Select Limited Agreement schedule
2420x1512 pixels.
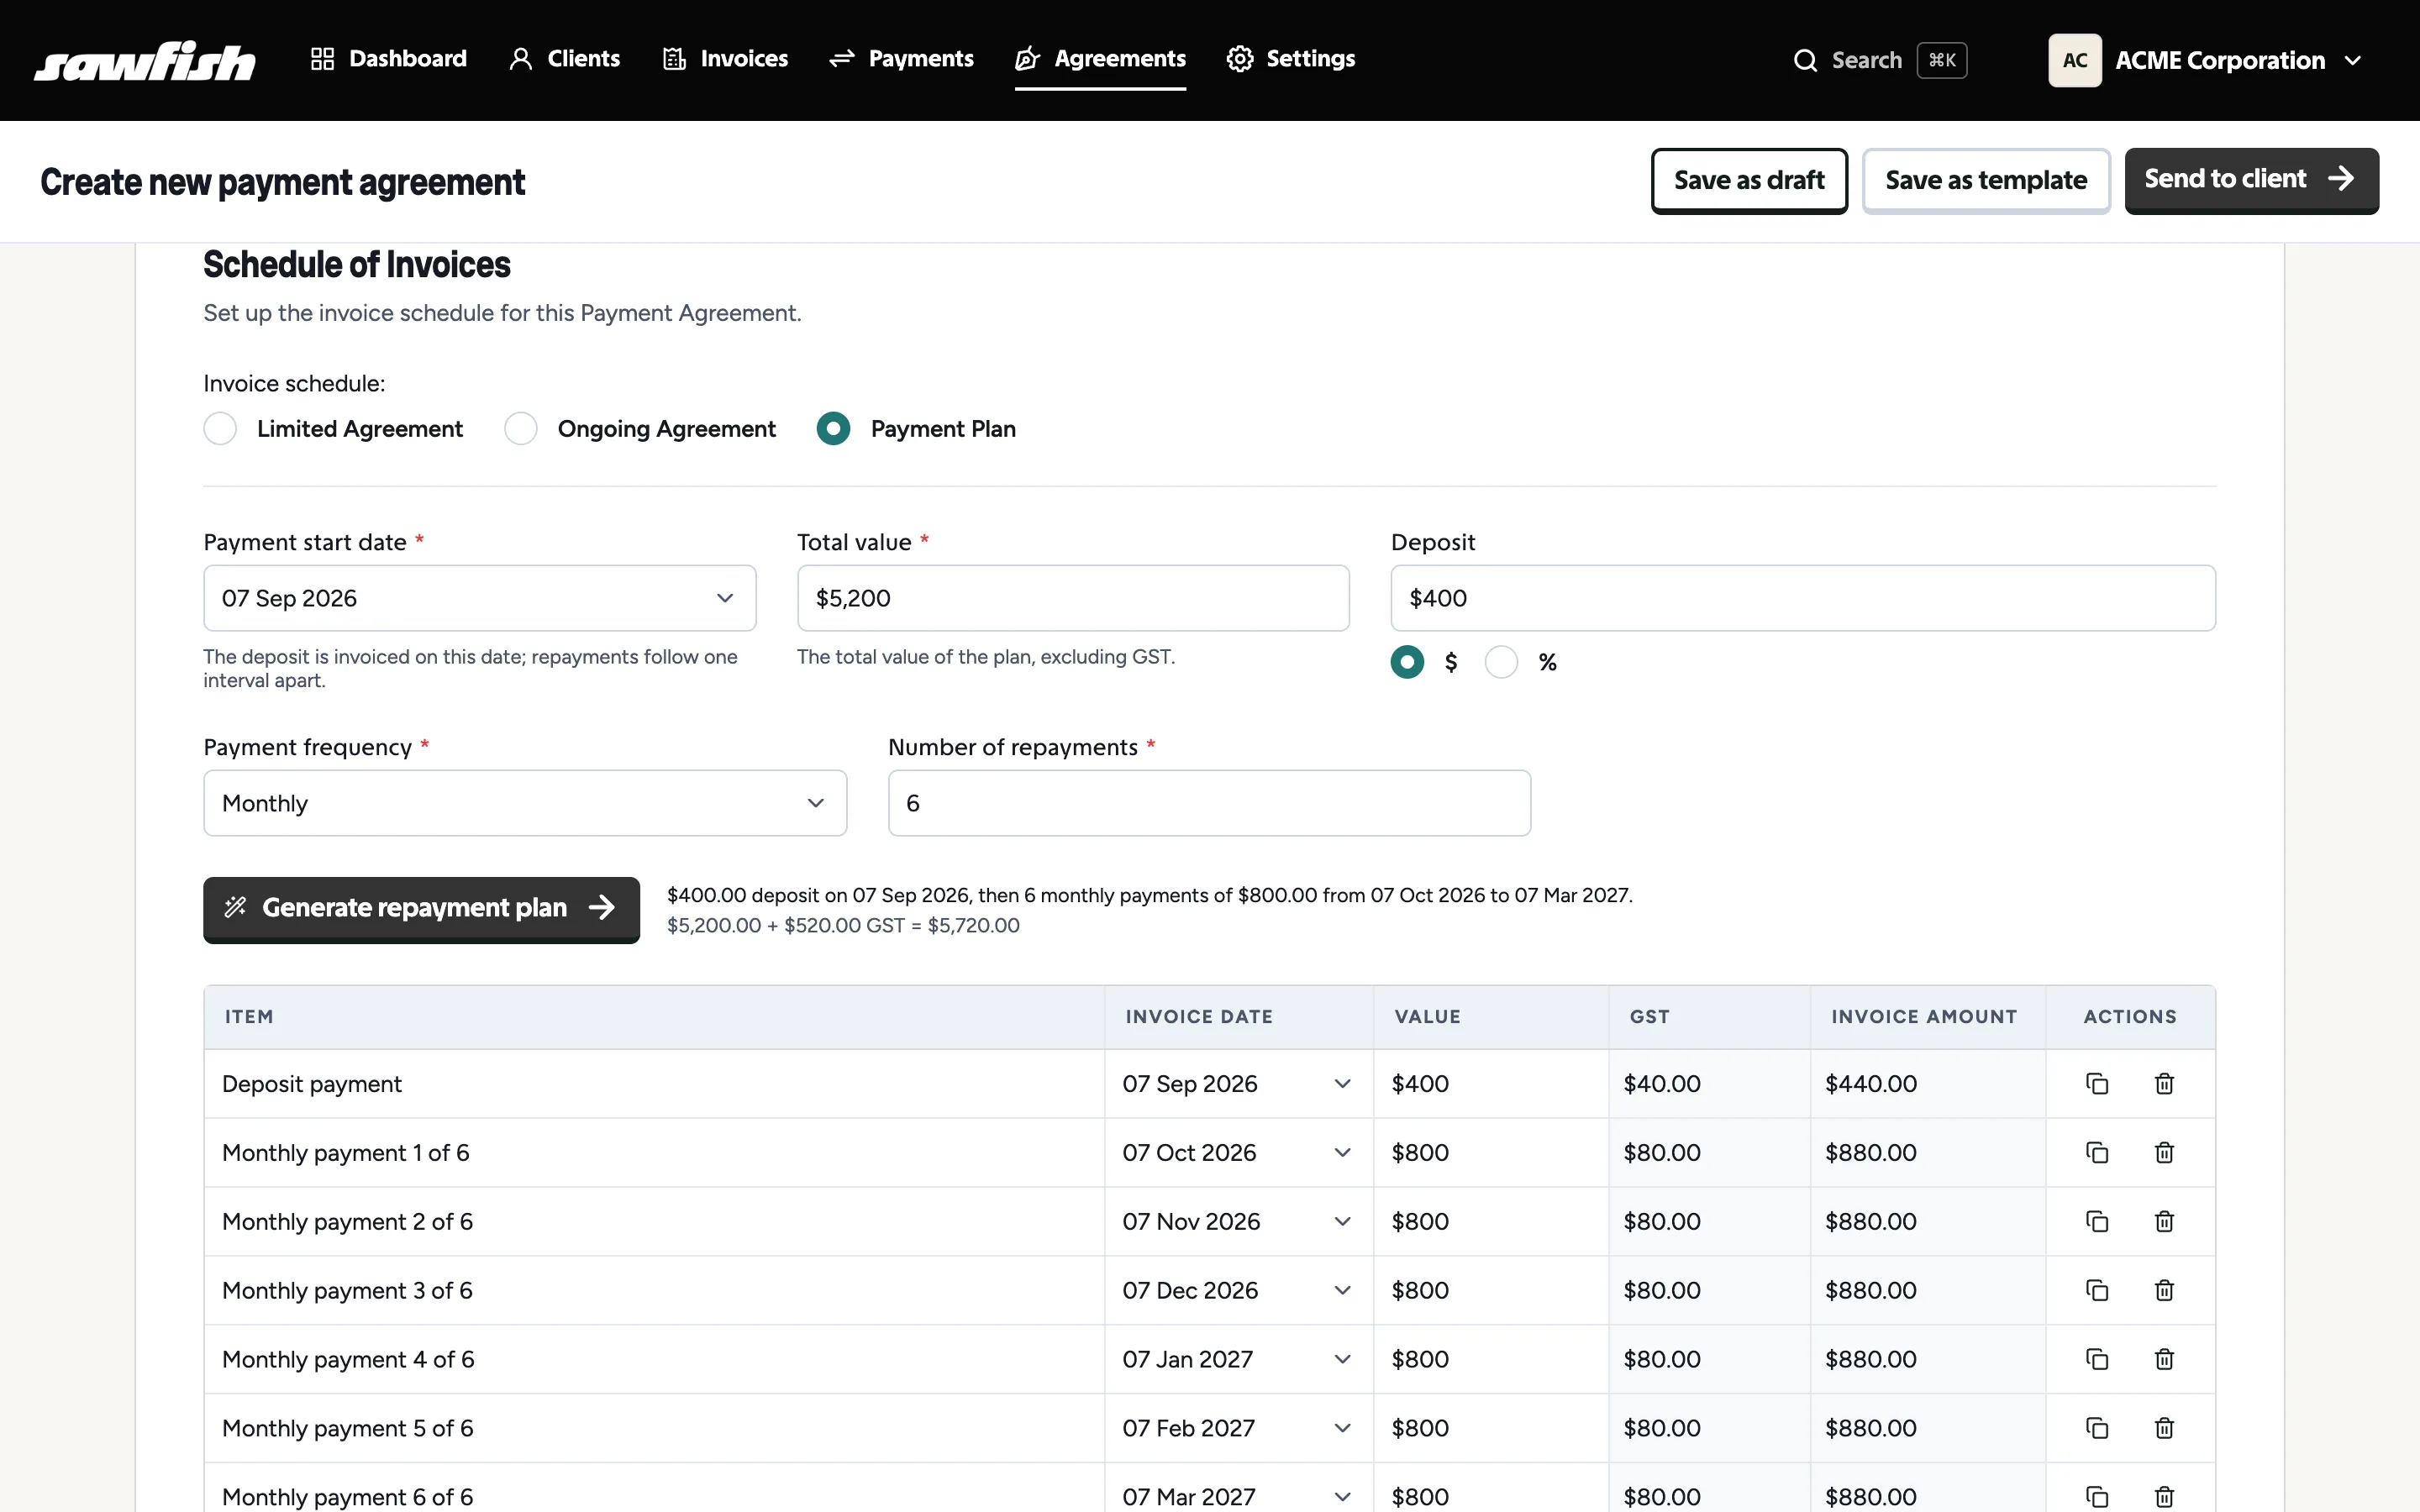pos(220,429)
